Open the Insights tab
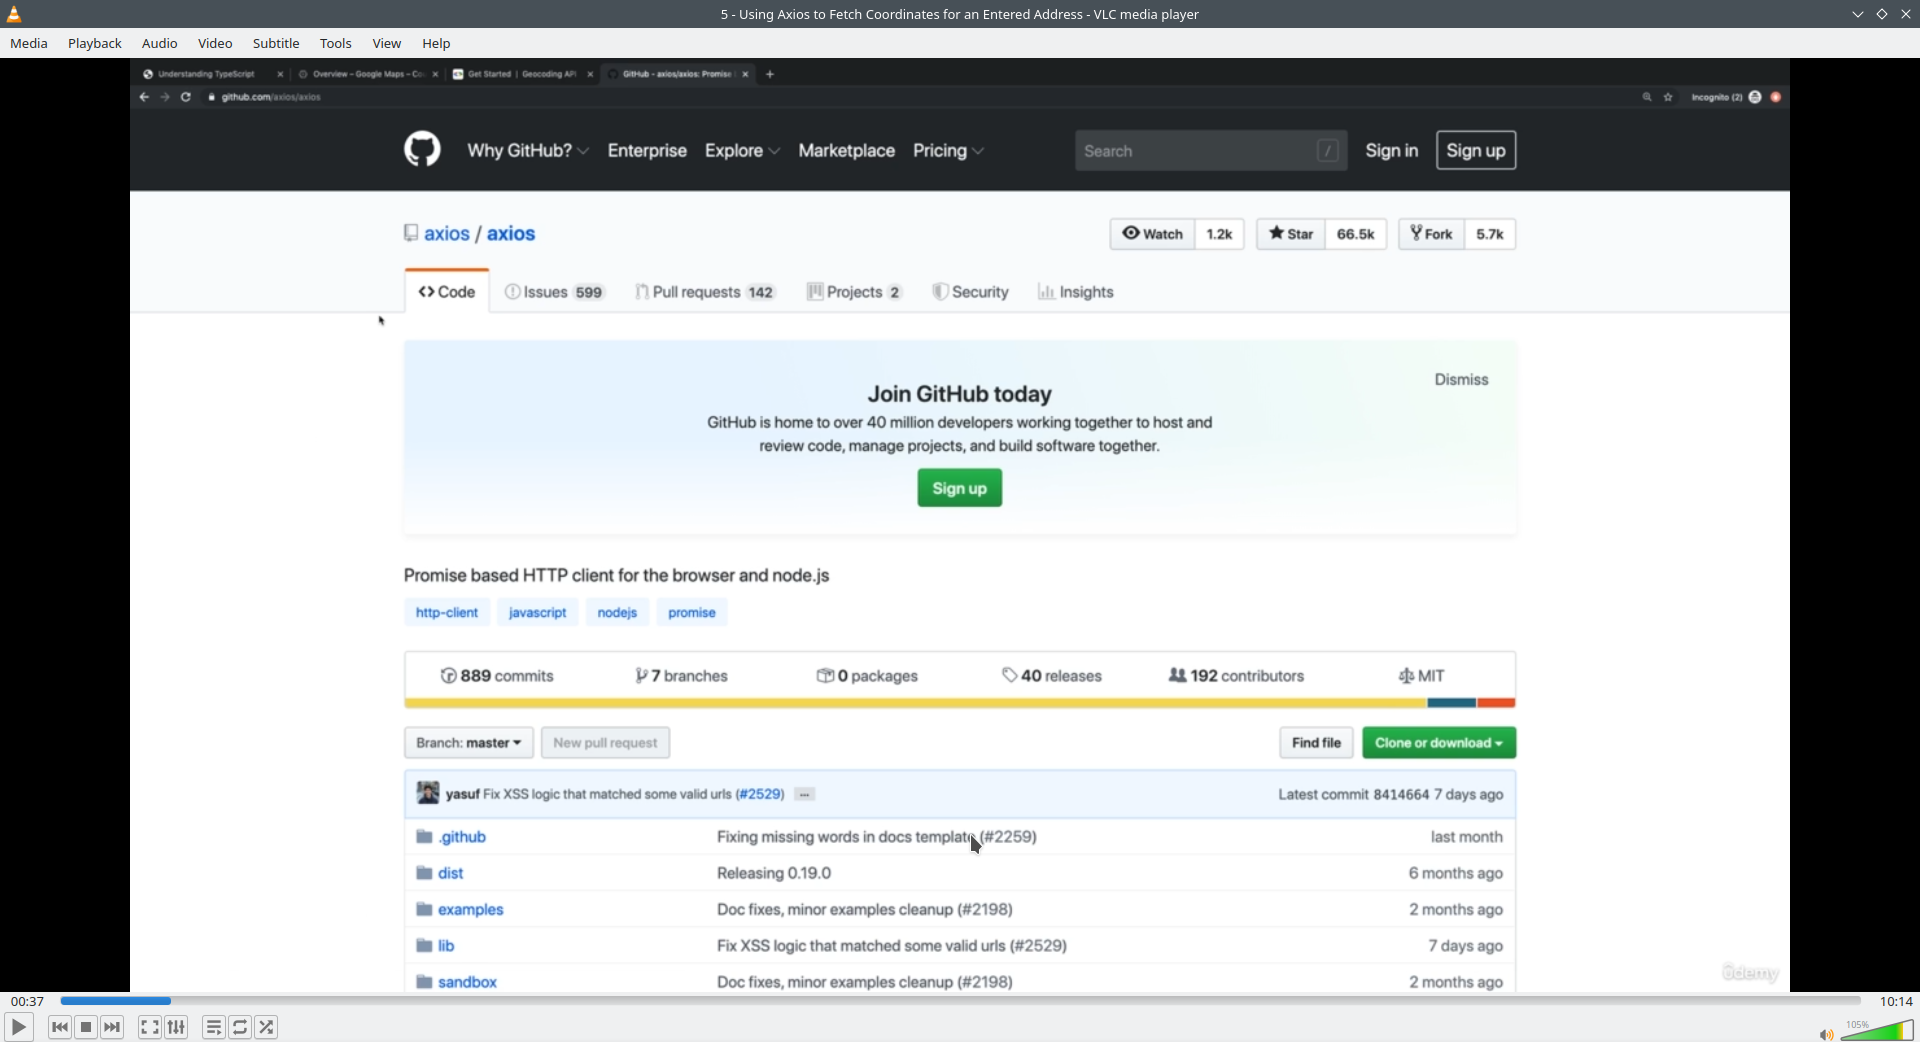Viewport: 1920px width, 1042px height. (x=1076, y=292)
